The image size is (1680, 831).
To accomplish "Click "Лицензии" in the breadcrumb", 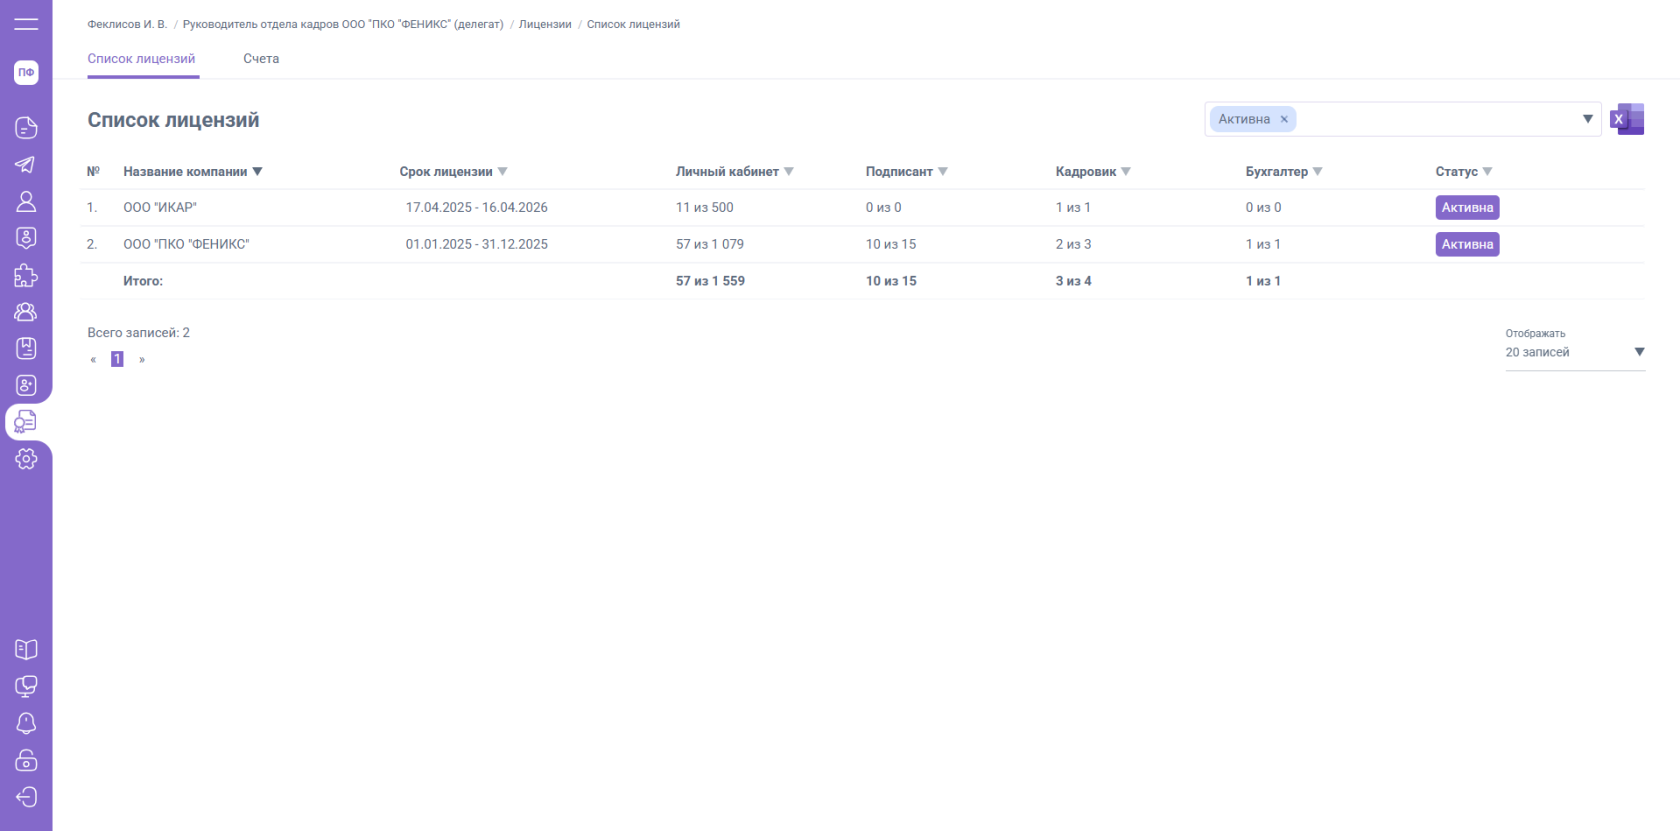I will pos(545,24).
